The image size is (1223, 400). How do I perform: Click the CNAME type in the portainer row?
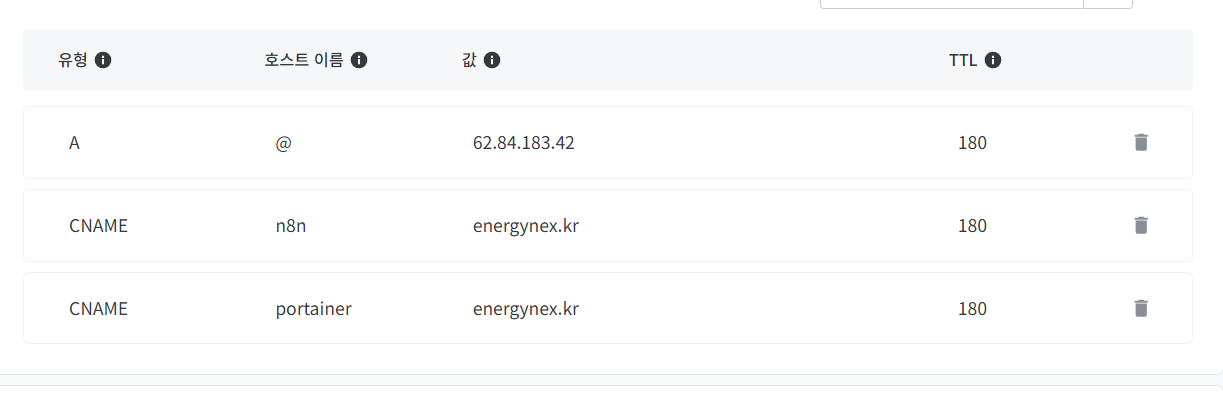(98, 309)
